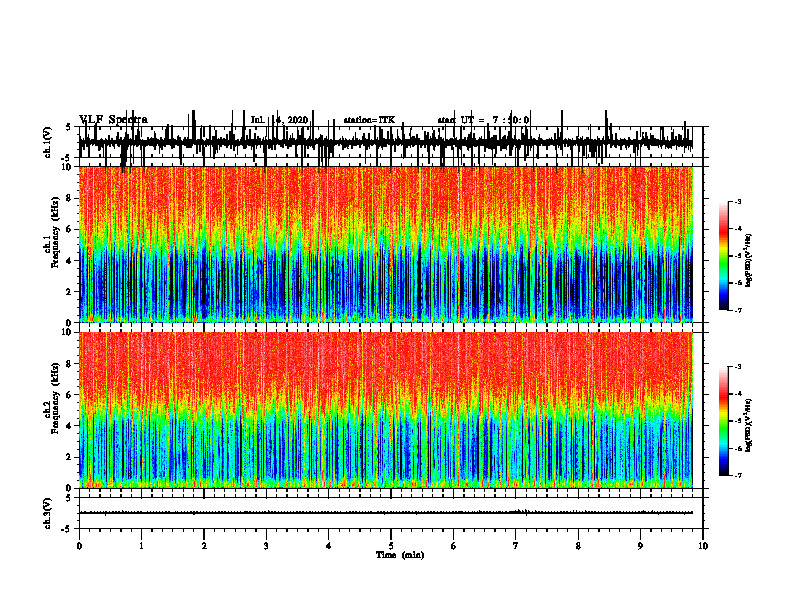Click the "-6" tick on ch.2 colorbar
Image resolution: width=792 pixels, height=612 pixels.
tap(738, 448)
